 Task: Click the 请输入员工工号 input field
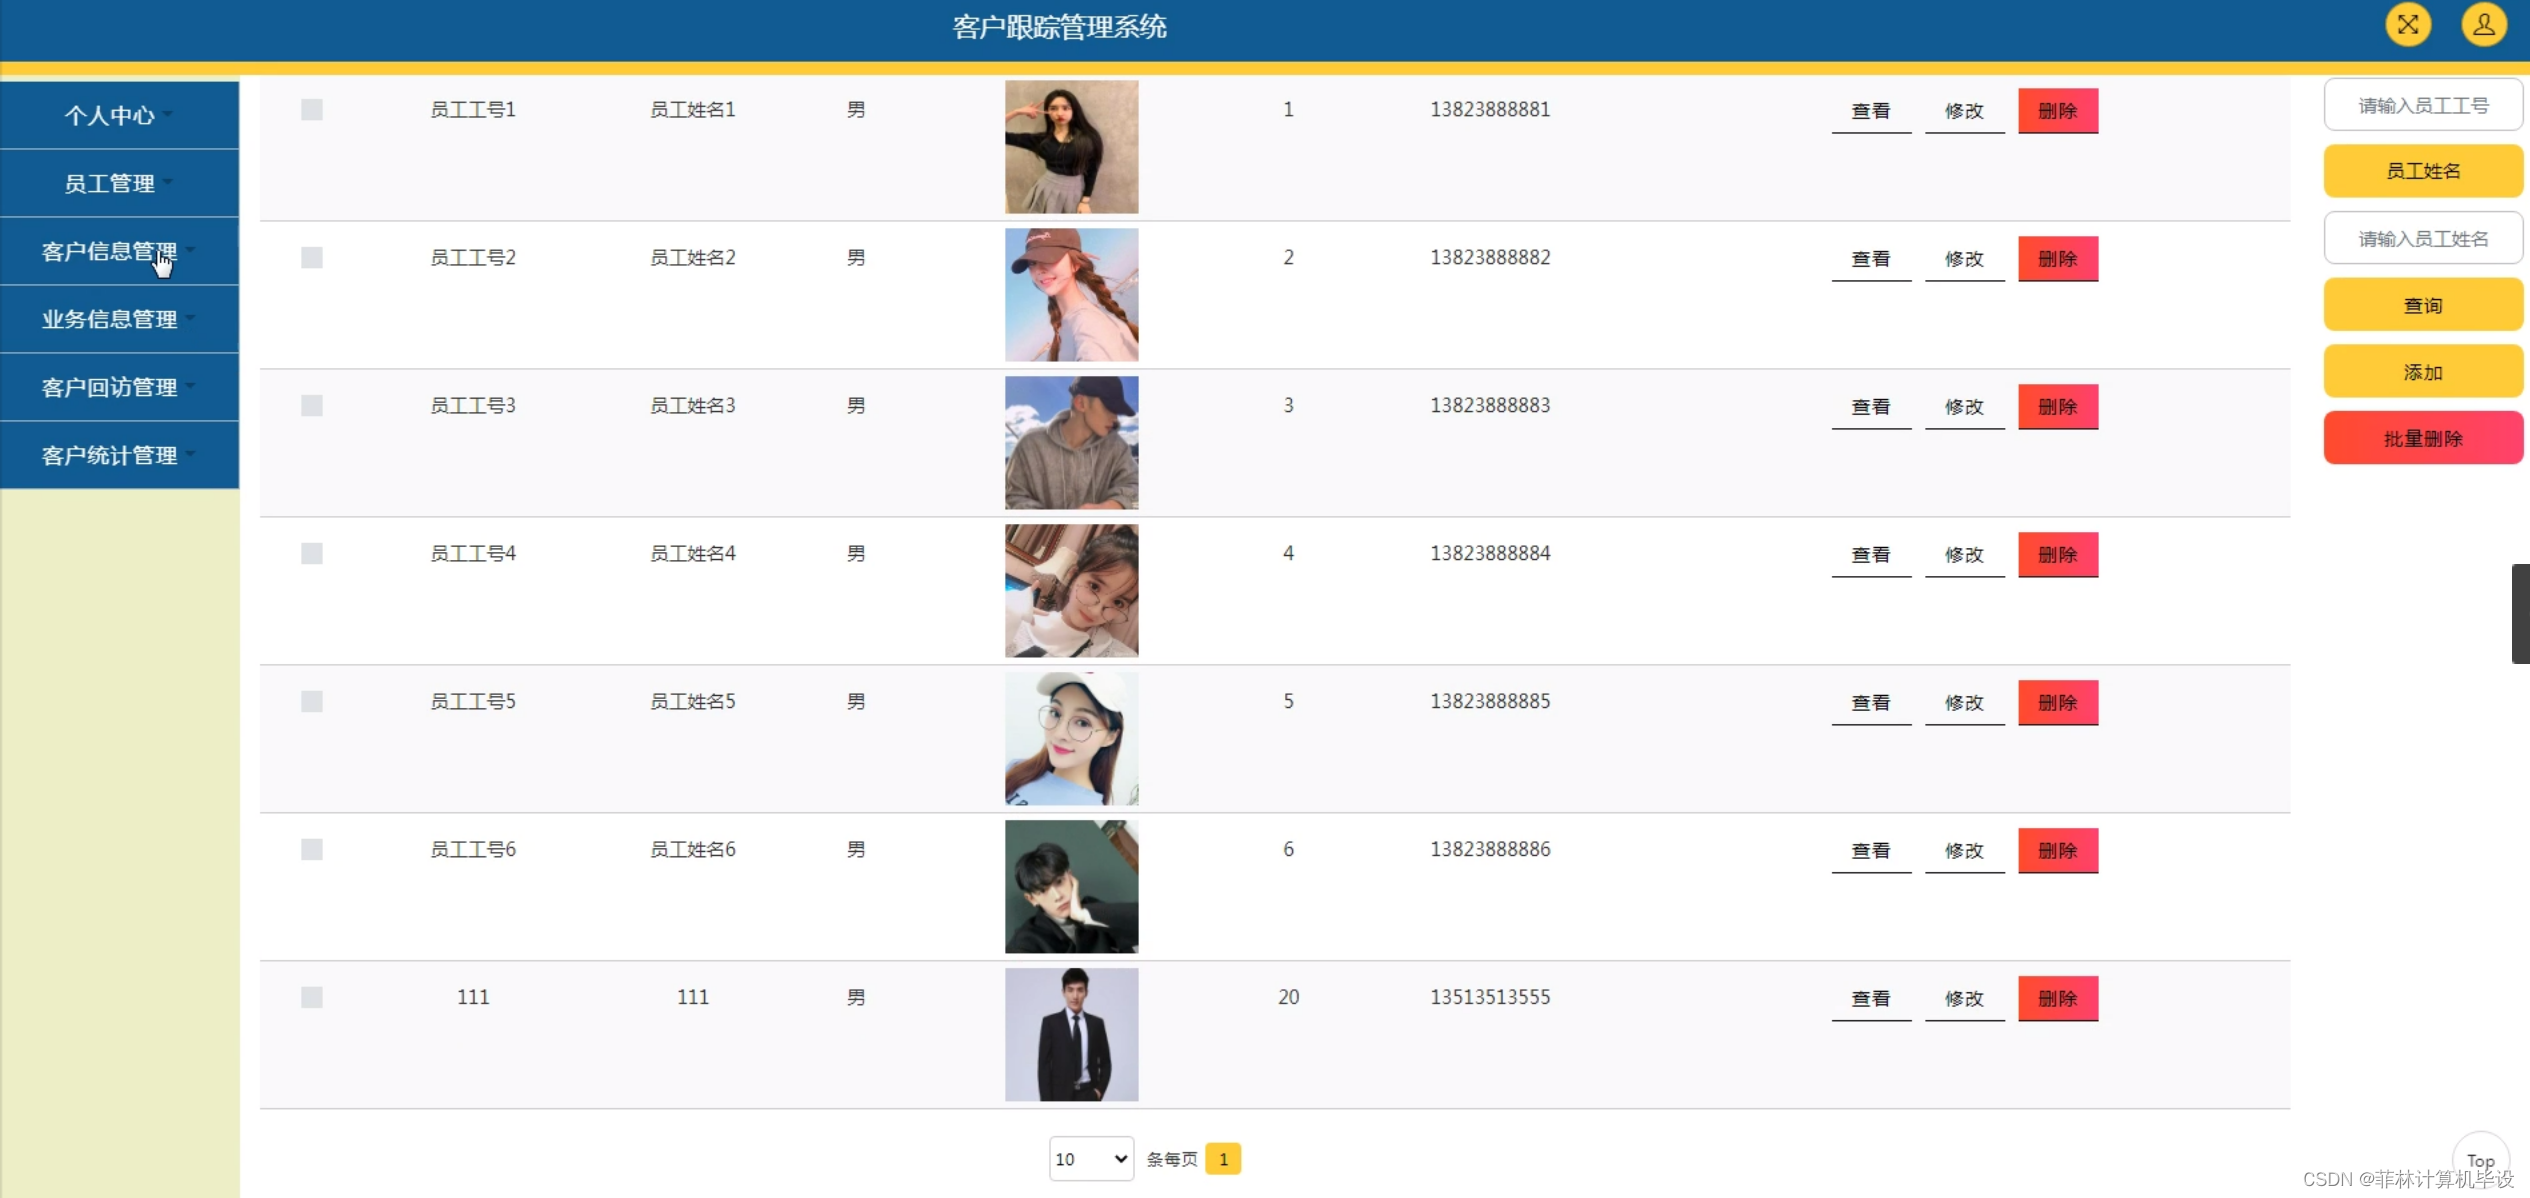coord(2422,105)
